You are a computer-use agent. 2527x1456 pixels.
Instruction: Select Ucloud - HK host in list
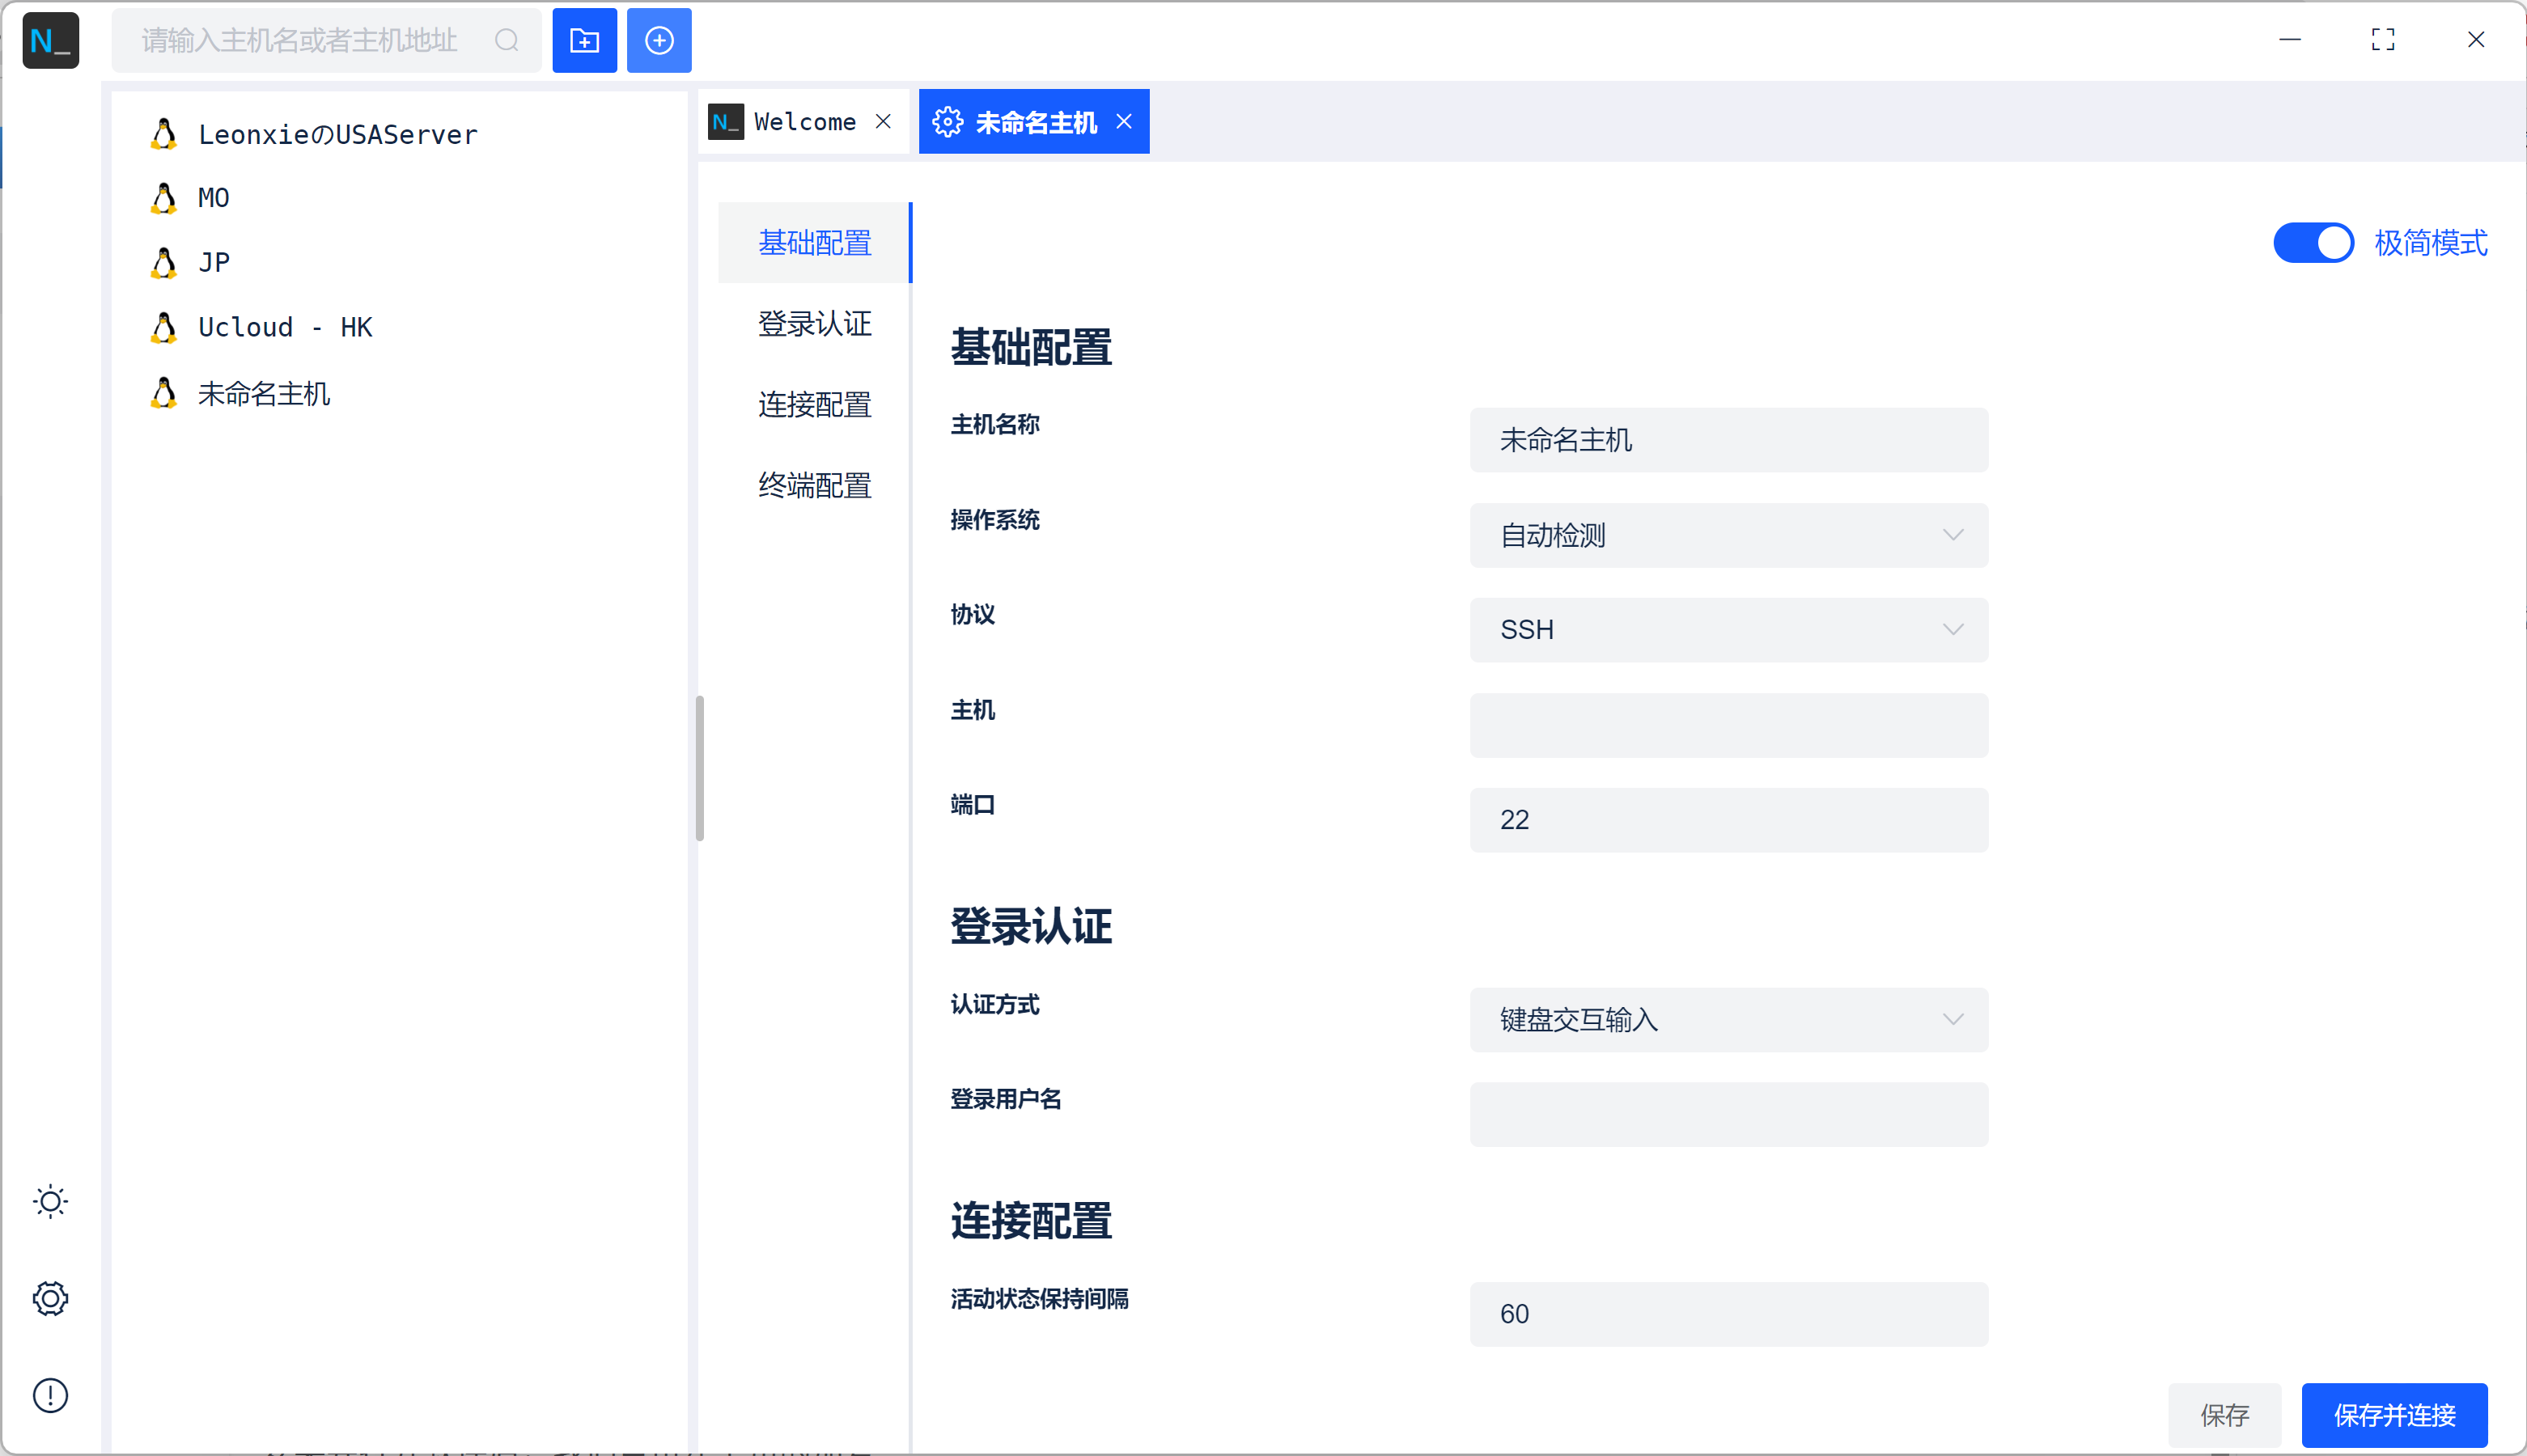coord(285,327)
